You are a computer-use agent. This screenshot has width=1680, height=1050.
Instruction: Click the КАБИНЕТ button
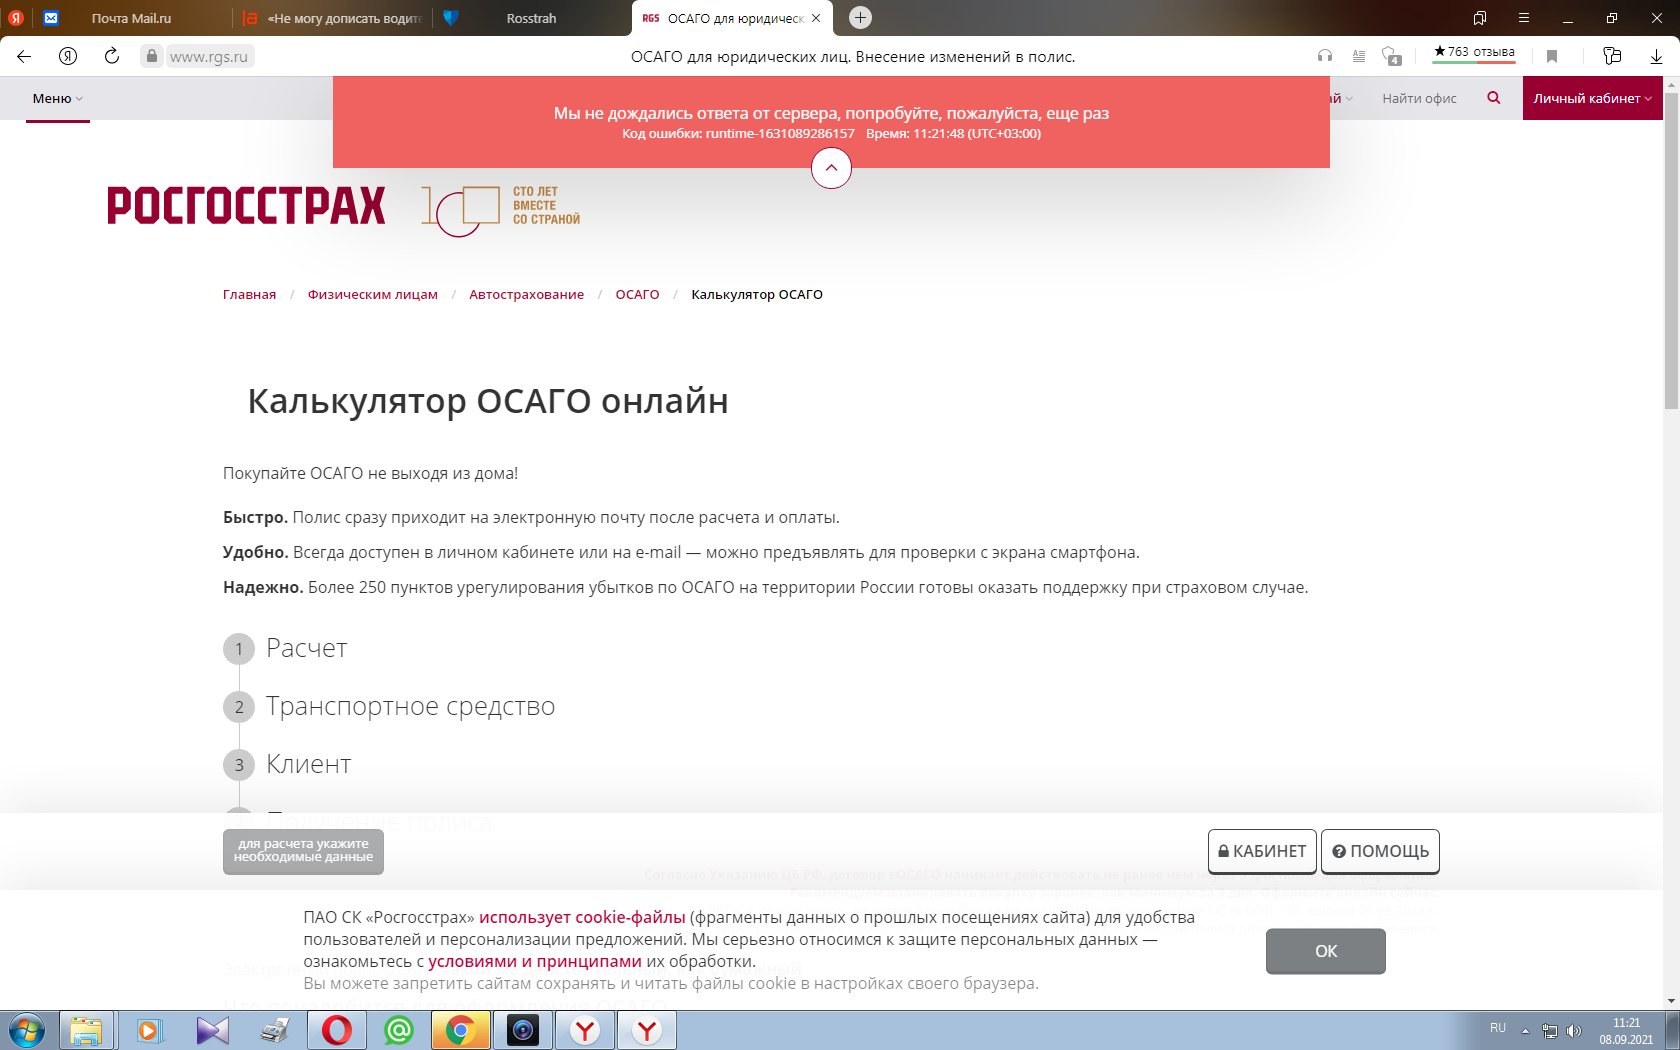coord(1262,851)
